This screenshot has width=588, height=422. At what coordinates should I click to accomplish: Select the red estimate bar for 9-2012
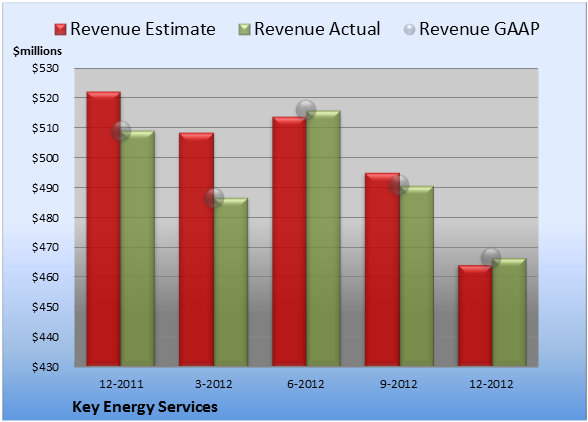pyautogui.click(x=382, y=270)
